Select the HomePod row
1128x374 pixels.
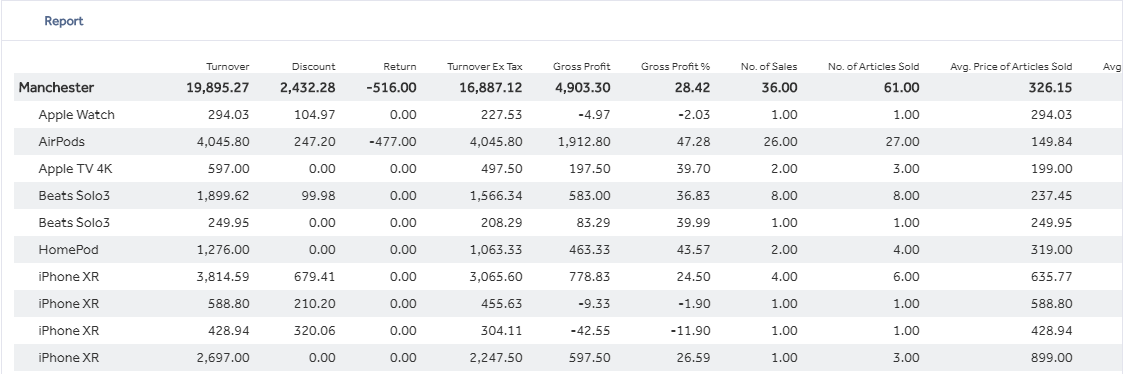click(x=563, y=250)
